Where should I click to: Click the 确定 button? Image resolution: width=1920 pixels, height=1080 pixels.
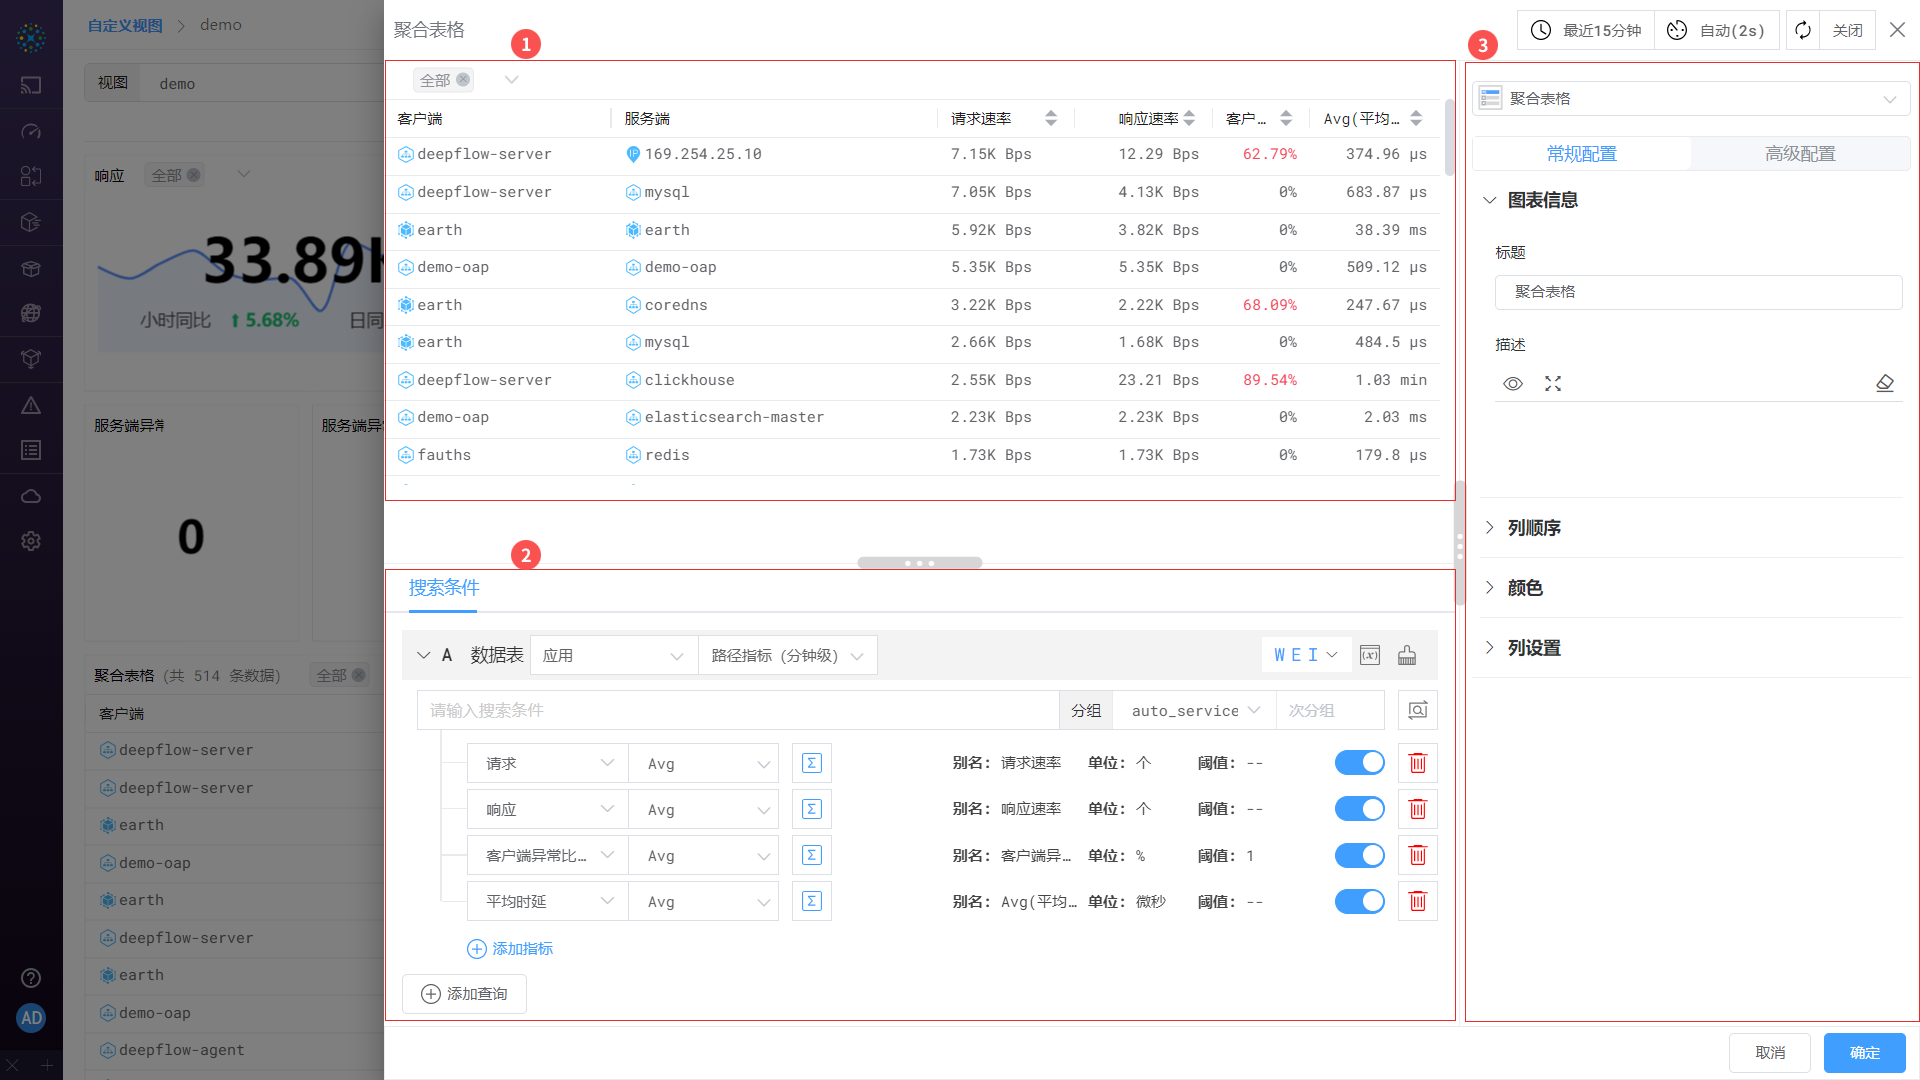pyautogui.click(x=1864, y=1052)
